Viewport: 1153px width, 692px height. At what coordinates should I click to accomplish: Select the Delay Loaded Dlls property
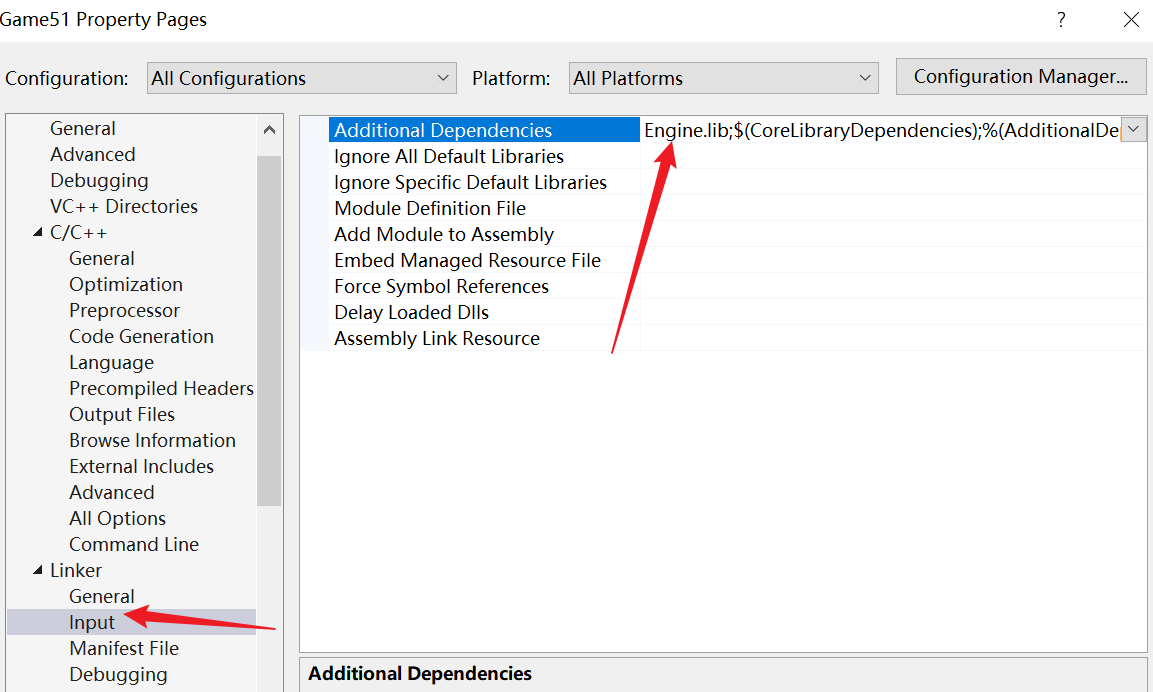tap(411, 312)
